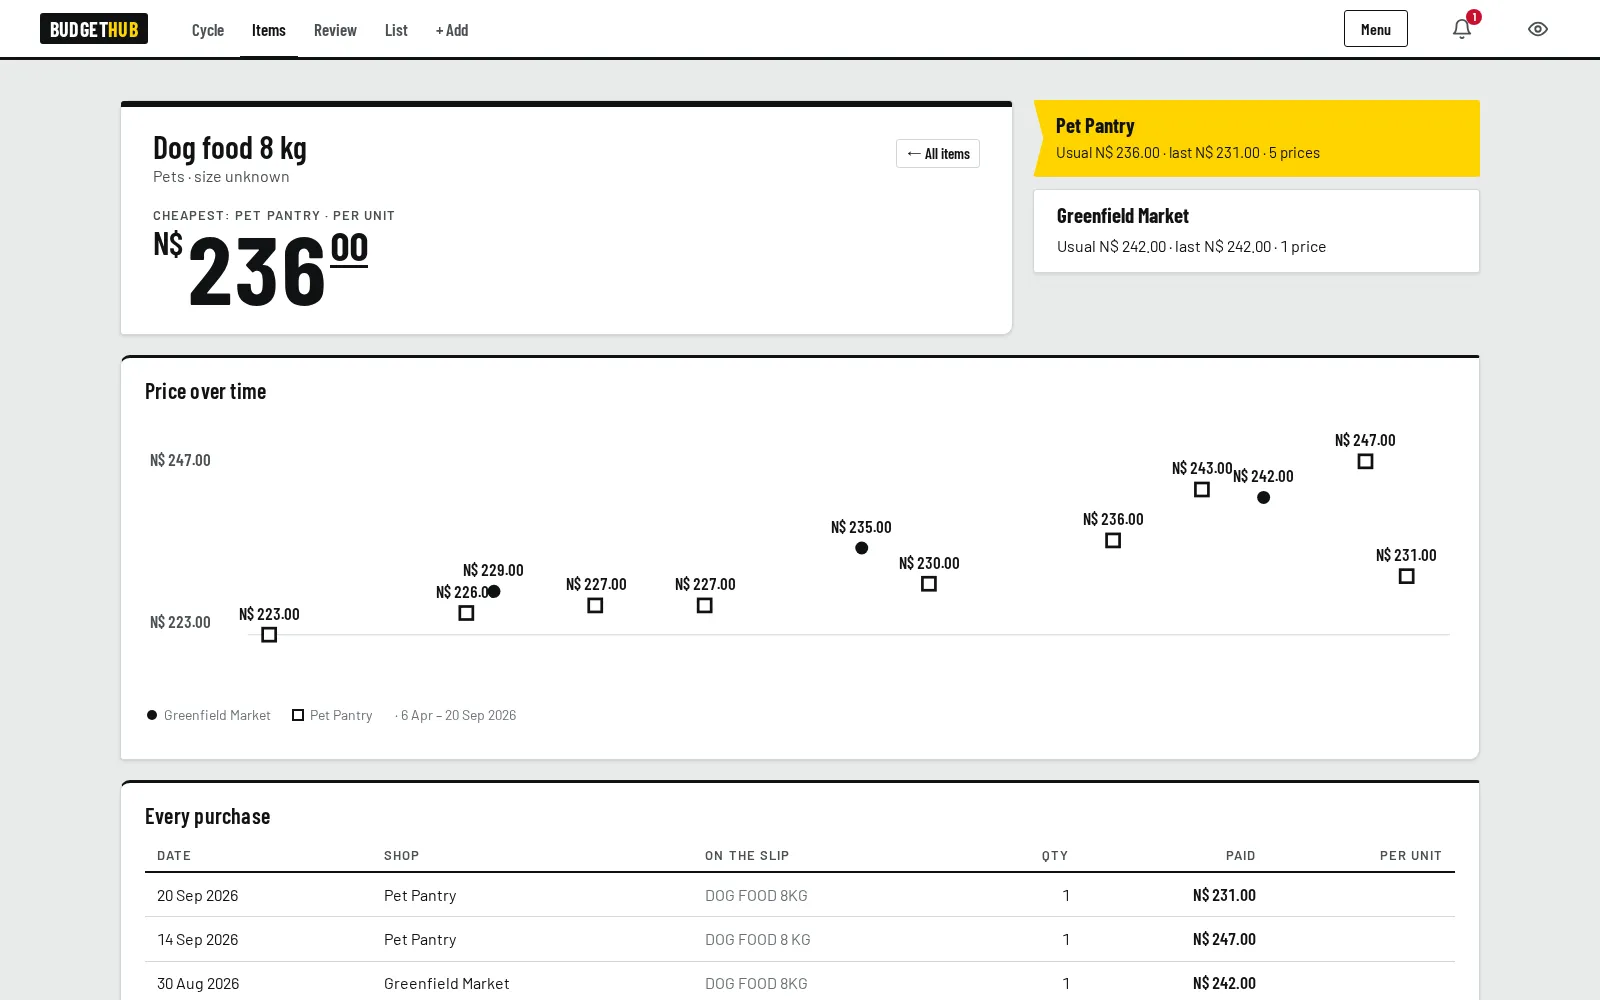Click the SHOP column header
1600x1000 pixels.
click(402, 855)
